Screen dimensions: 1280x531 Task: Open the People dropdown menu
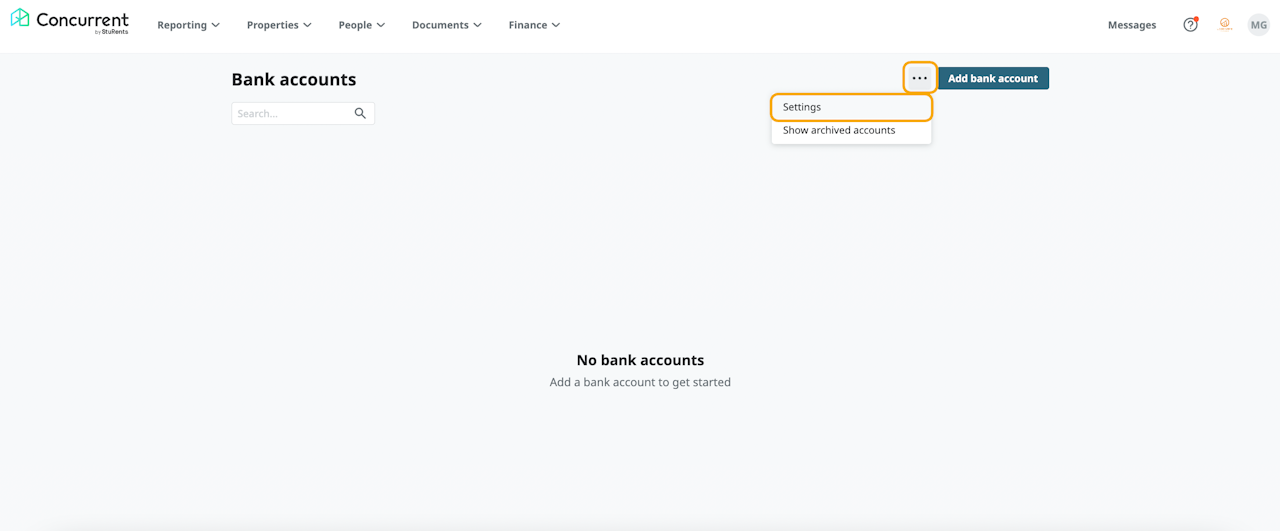tap(361, 25)
